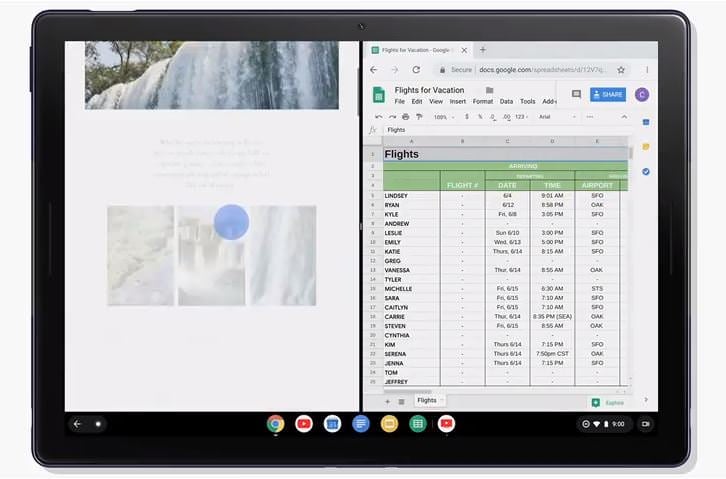
Task: Open the launcher circle button on the shelf
Action: pyautogui.click(x=98, y=424)
